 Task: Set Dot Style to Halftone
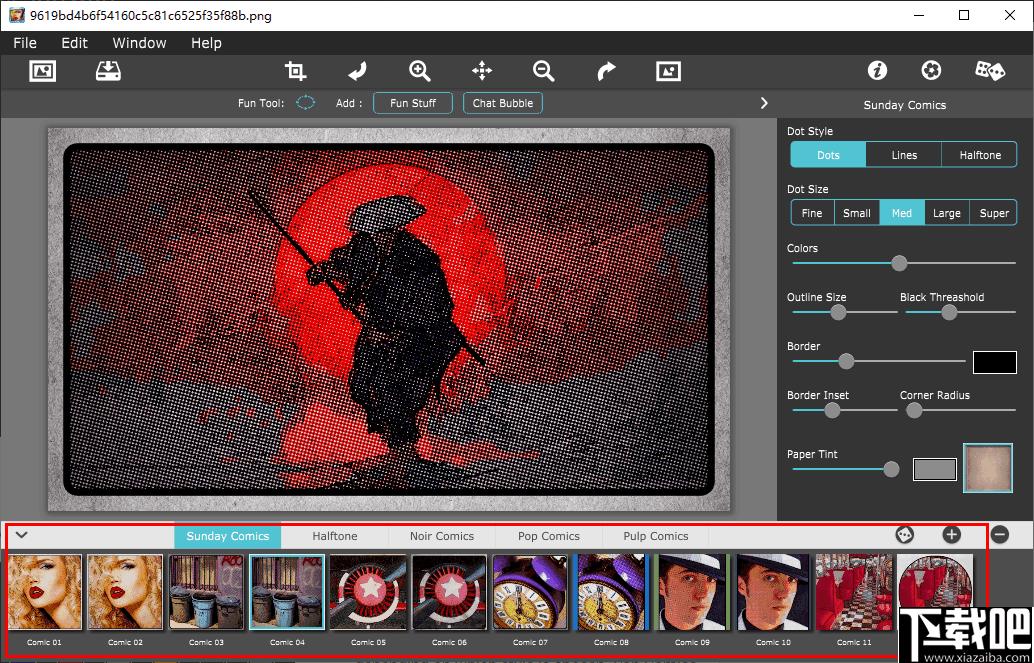click(x=979, y=155)
